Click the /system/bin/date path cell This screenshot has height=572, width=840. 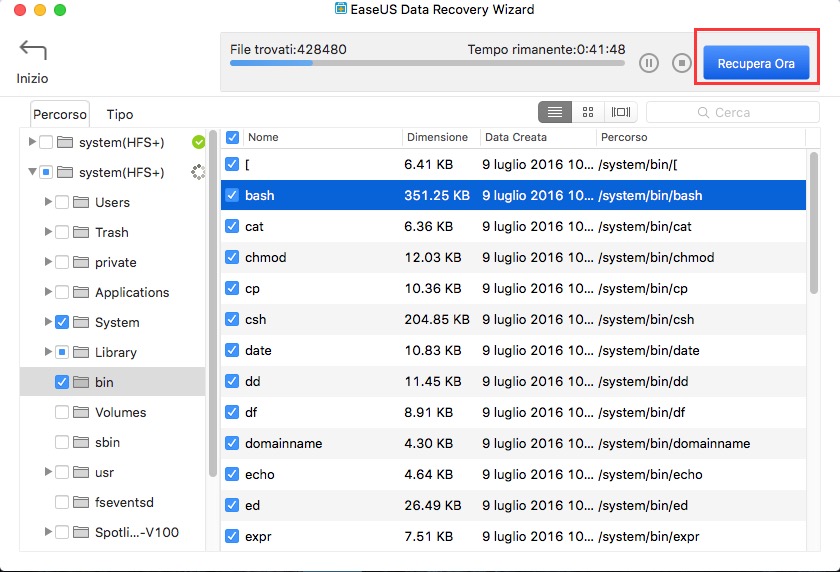tap(649, 351)
